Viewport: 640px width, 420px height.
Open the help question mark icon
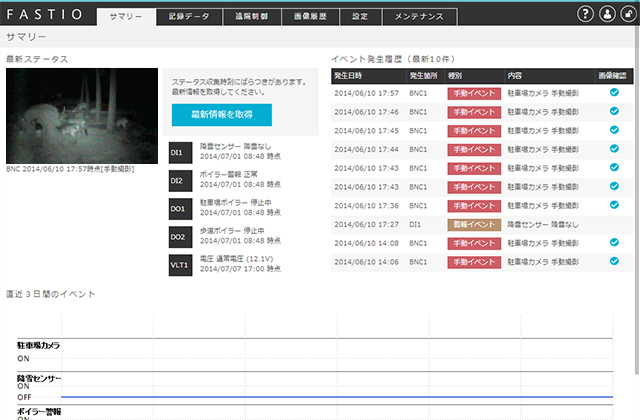coord(586,14)
